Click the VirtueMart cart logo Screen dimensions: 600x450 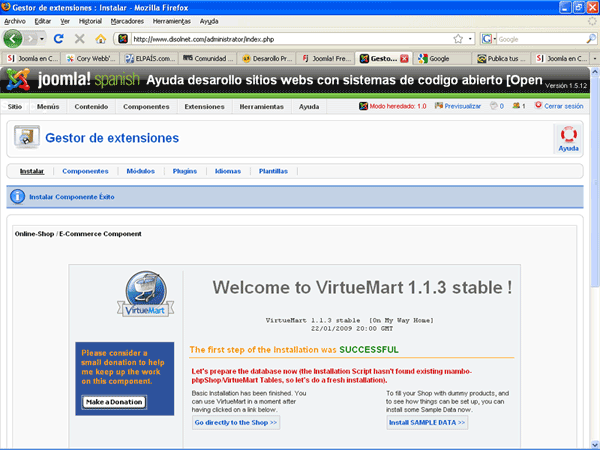pos(145,294)
